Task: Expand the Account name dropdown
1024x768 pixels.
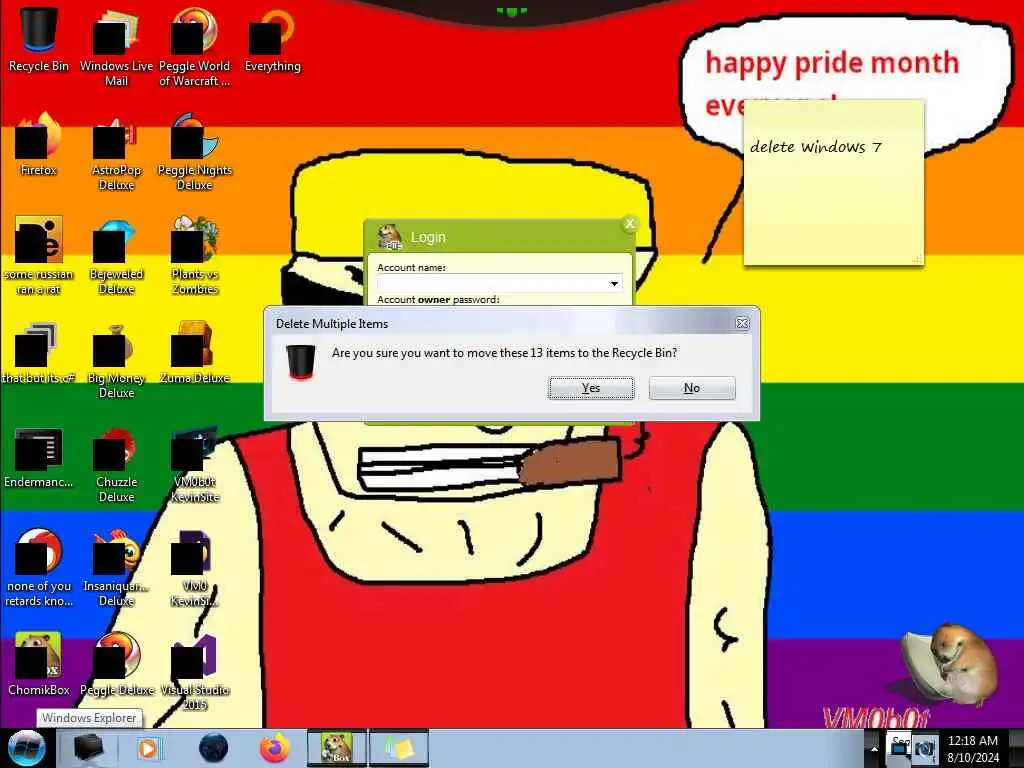Action: click(614, 283)
